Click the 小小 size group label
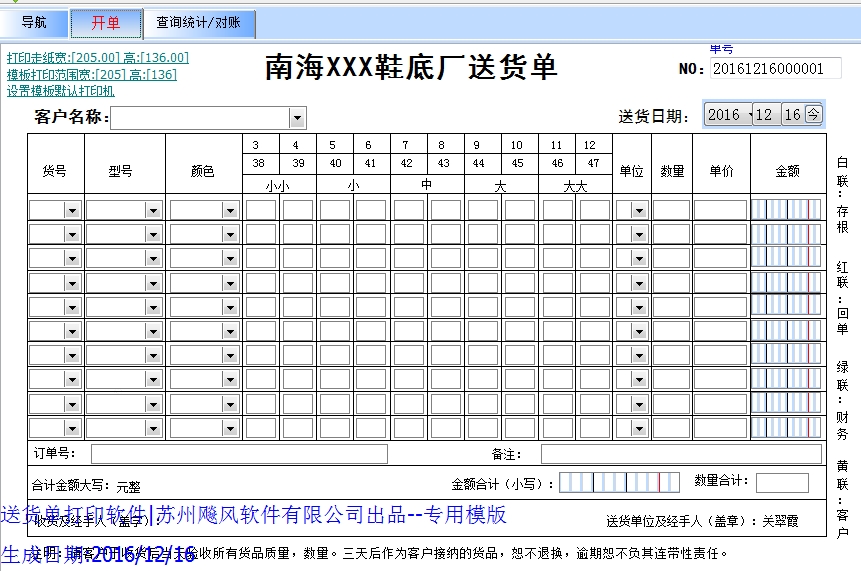 (x=277, y=187)
